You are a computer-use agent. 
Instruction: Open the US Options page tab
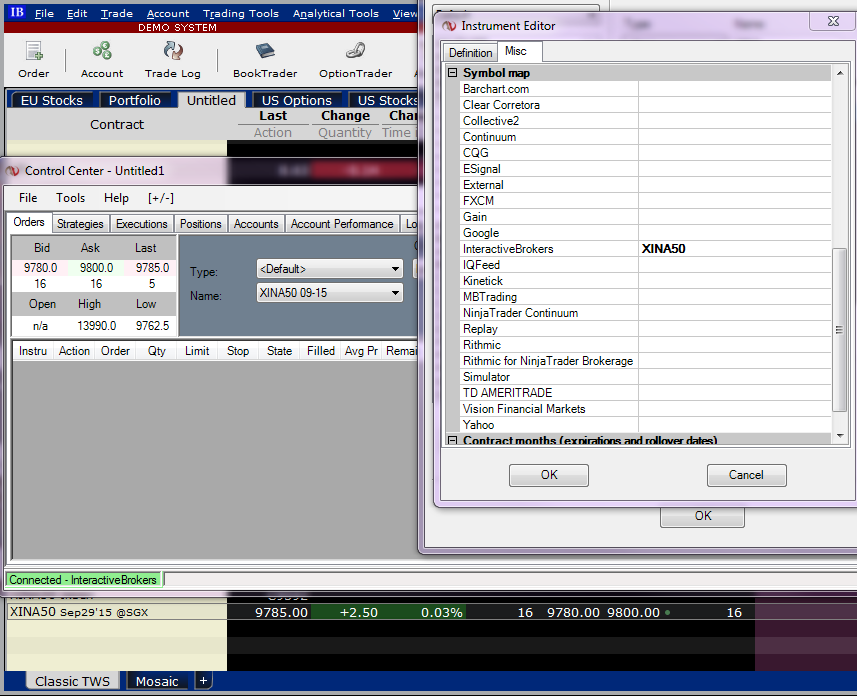(x=296, y=101)
